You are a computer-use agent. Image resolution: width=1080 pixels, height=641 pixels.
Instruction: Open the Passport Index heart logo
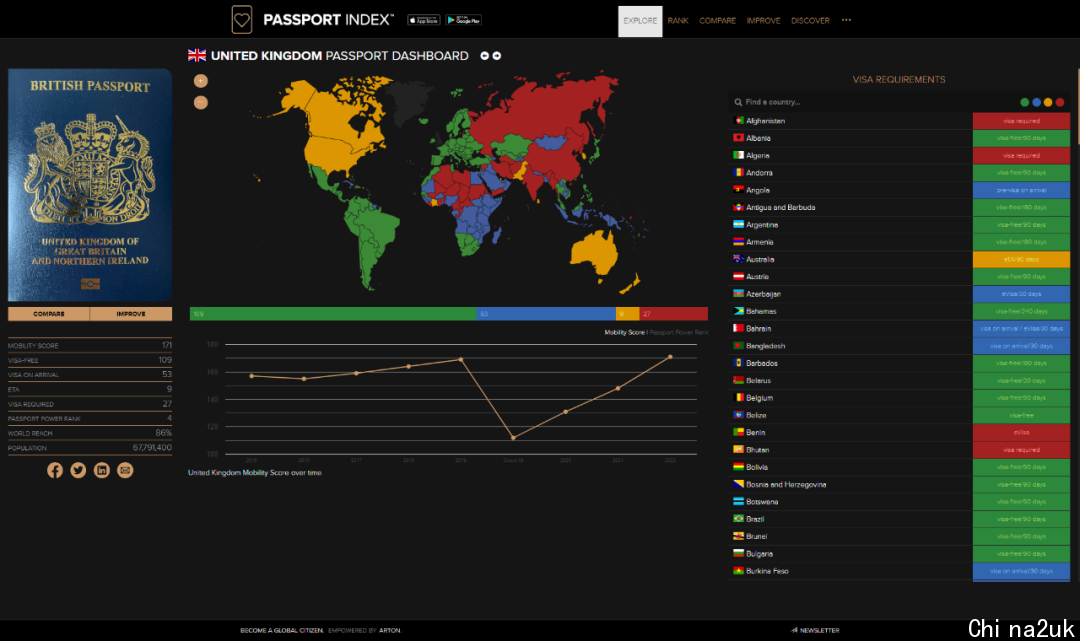(x=242, y=20)
